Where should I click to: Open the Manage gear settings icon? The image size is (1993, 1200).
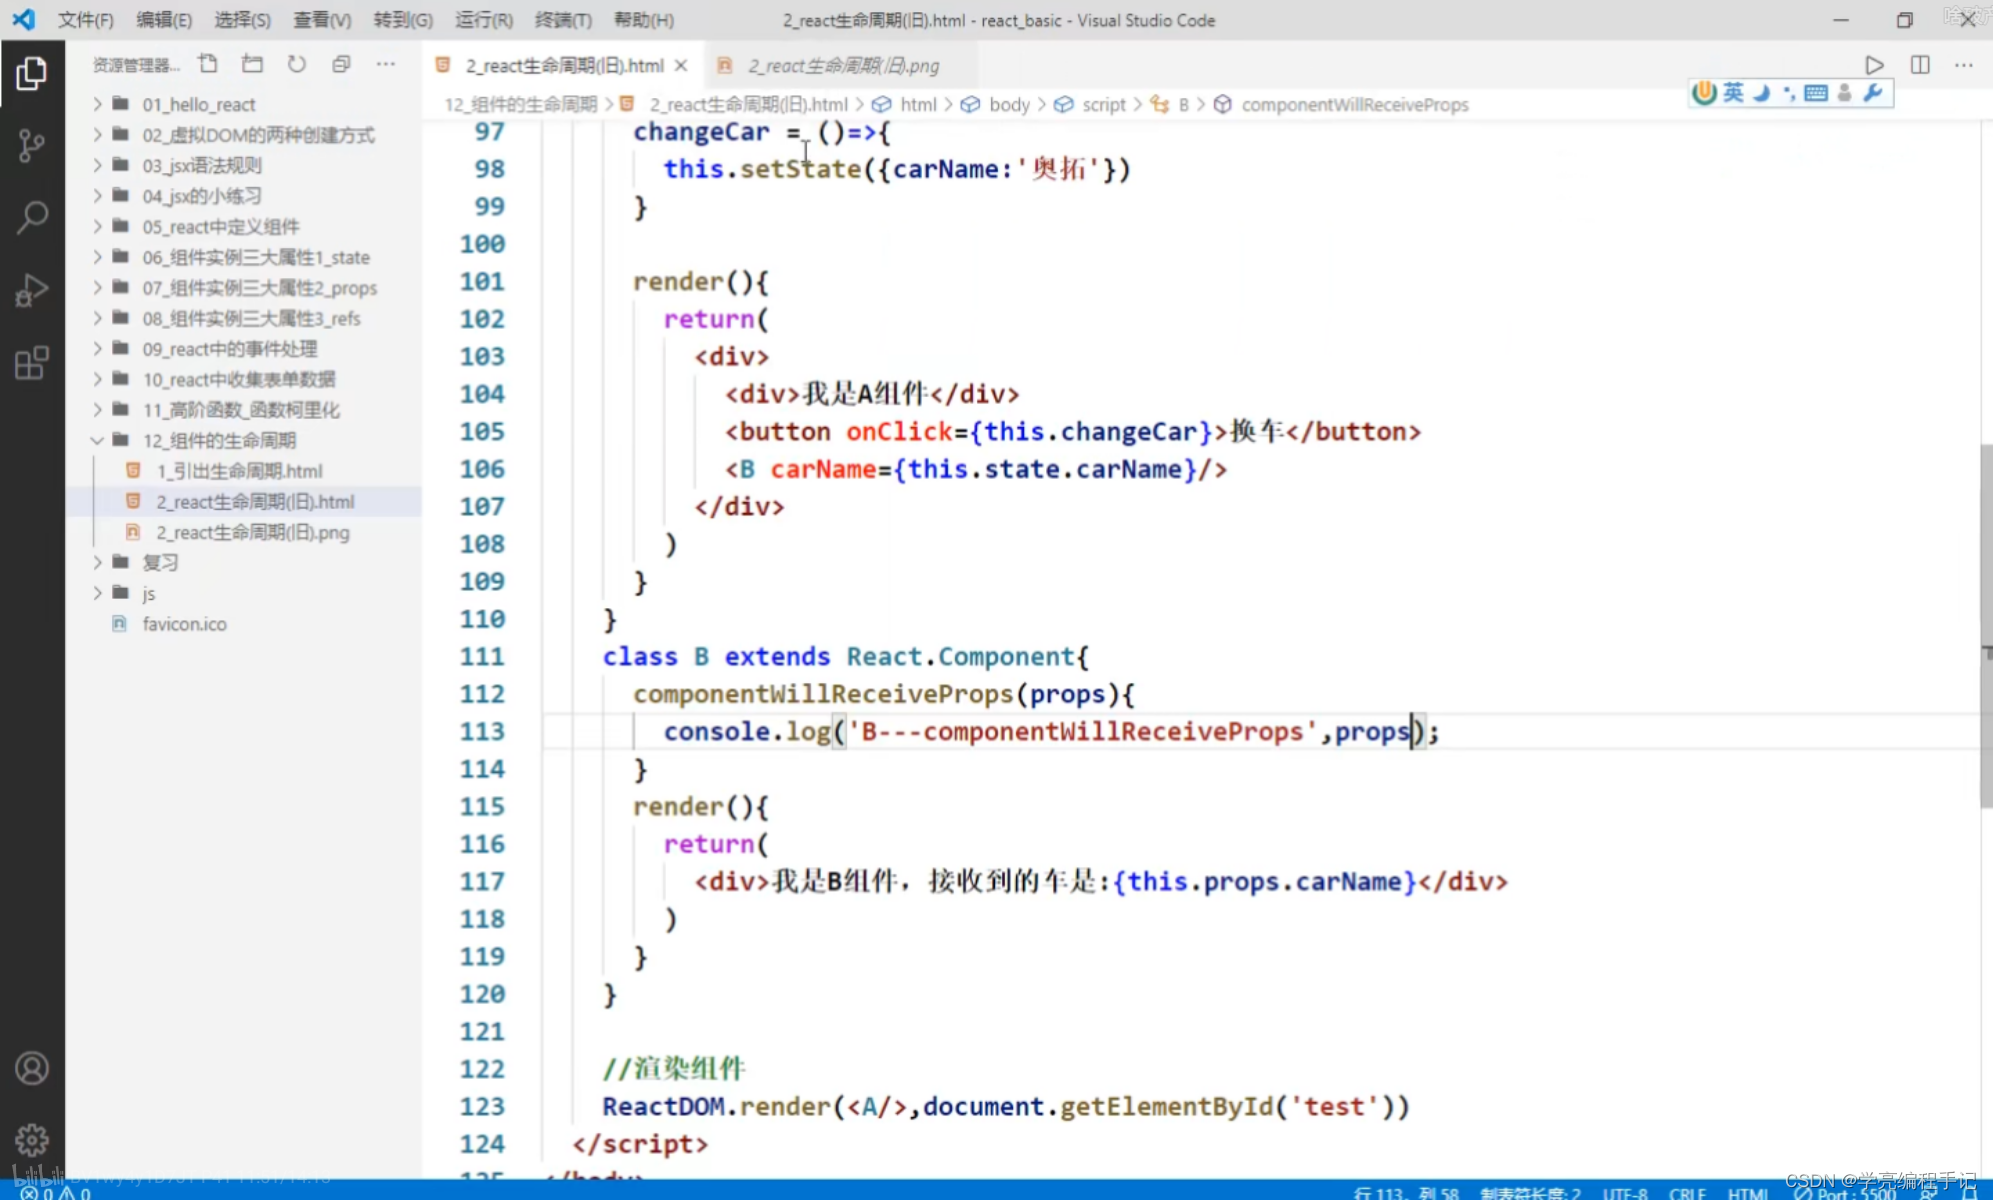[x=31, y=1139]
